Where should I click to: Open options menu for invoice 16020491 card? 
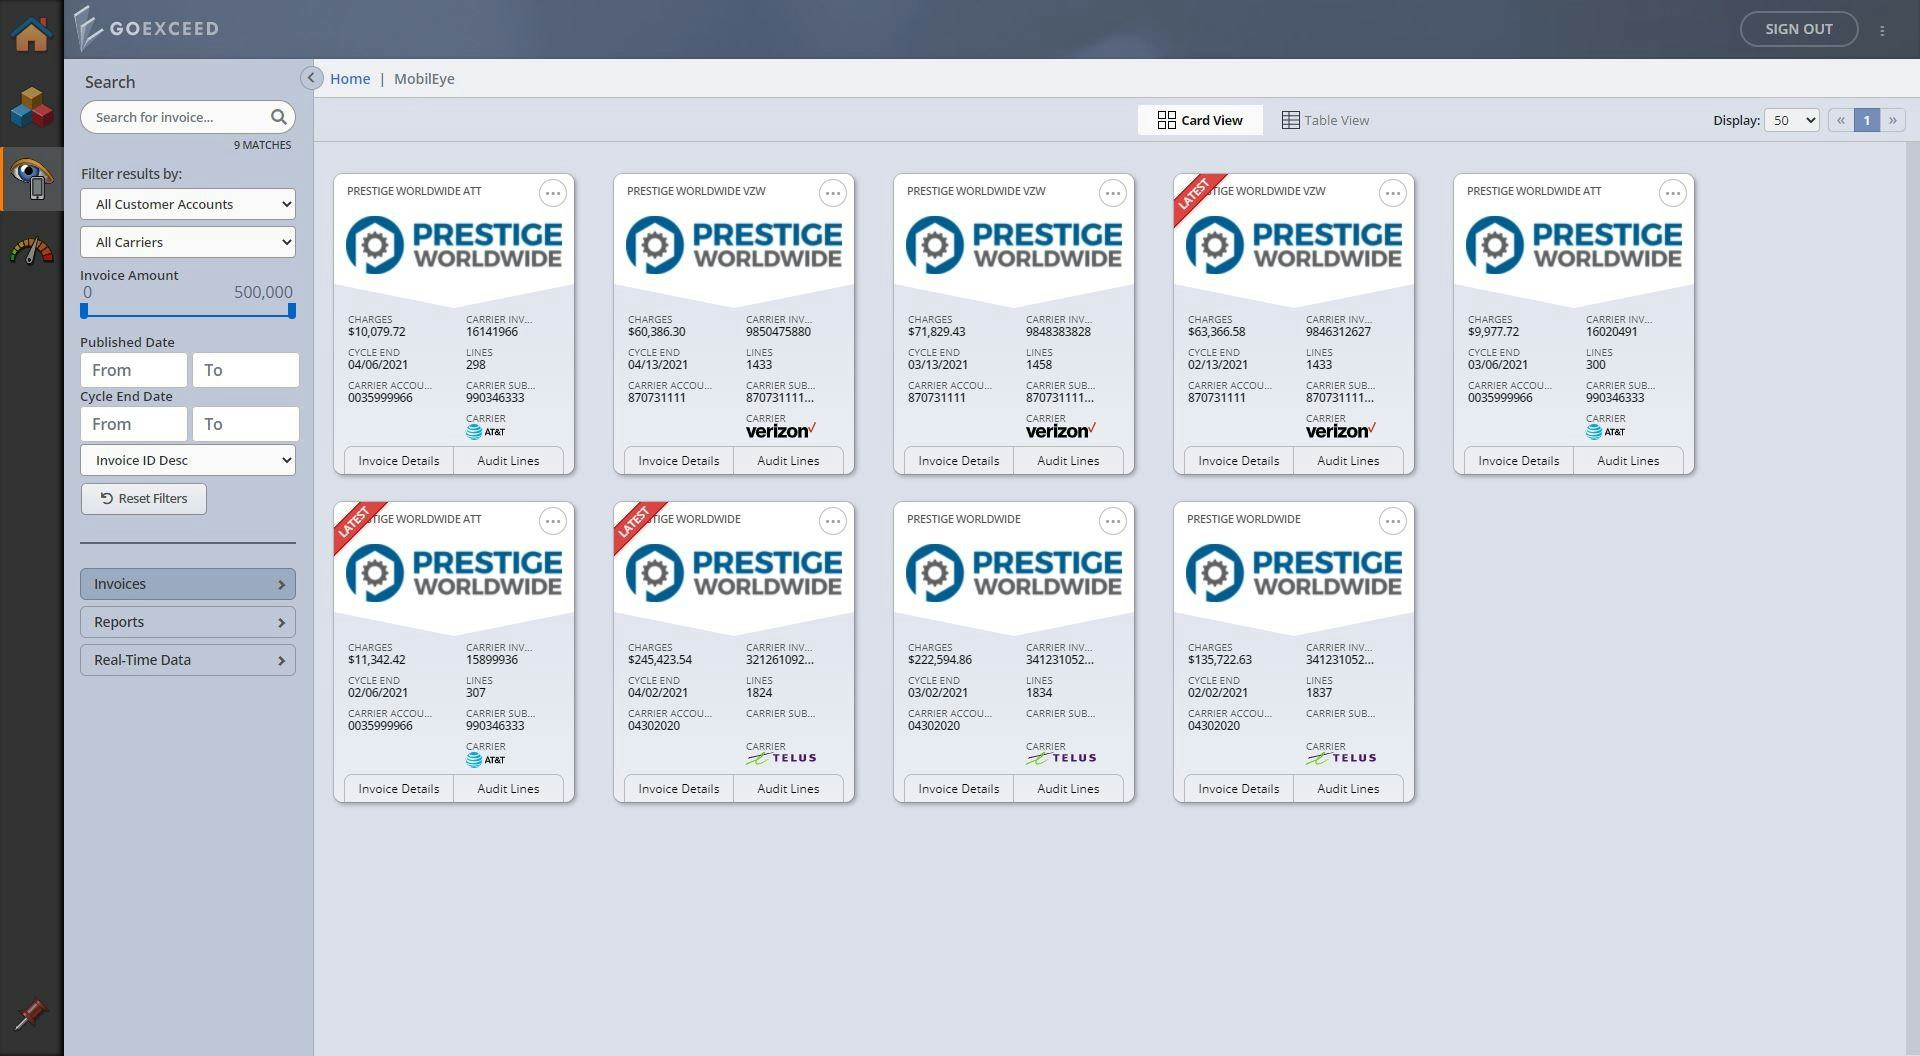pos(1673,193)
